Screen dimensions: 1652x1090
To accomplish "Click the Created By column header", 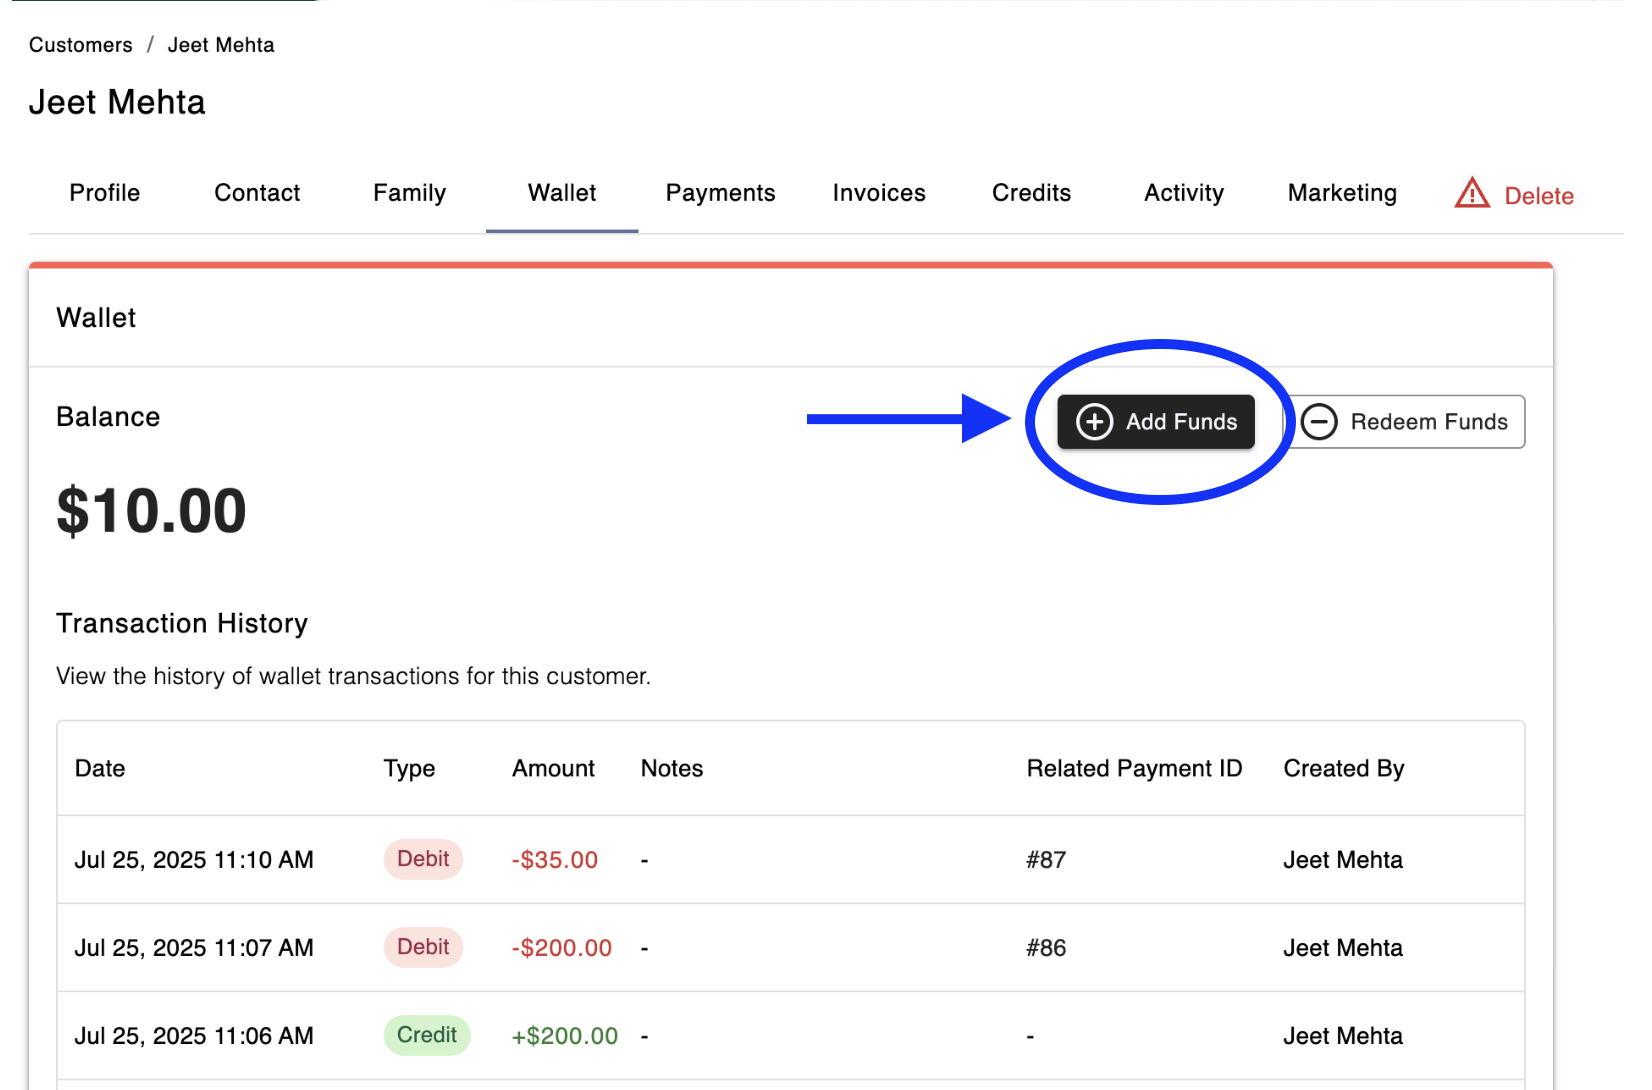I will pyautogui.click(x=1344, y=768).
